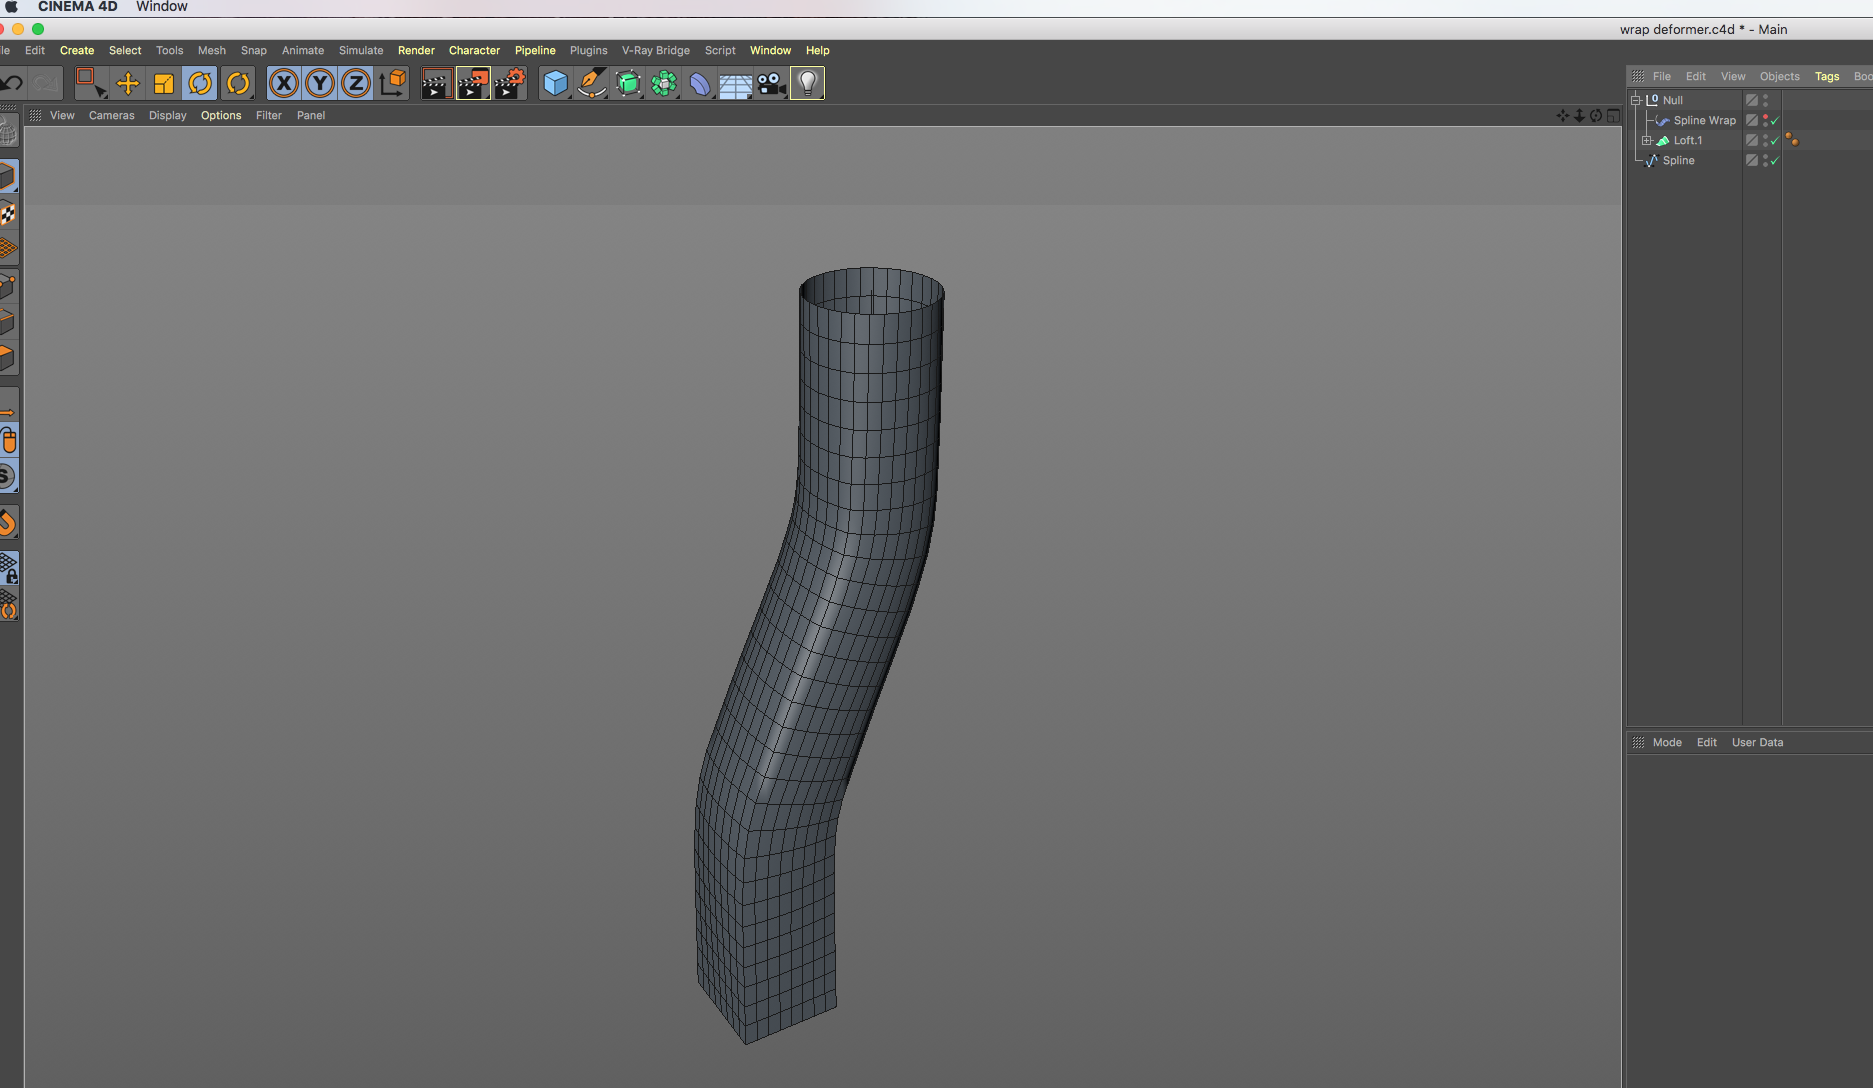Toggle Z axis lock
Viewport: 1873px width, 1088px height.
coord(356,83)
